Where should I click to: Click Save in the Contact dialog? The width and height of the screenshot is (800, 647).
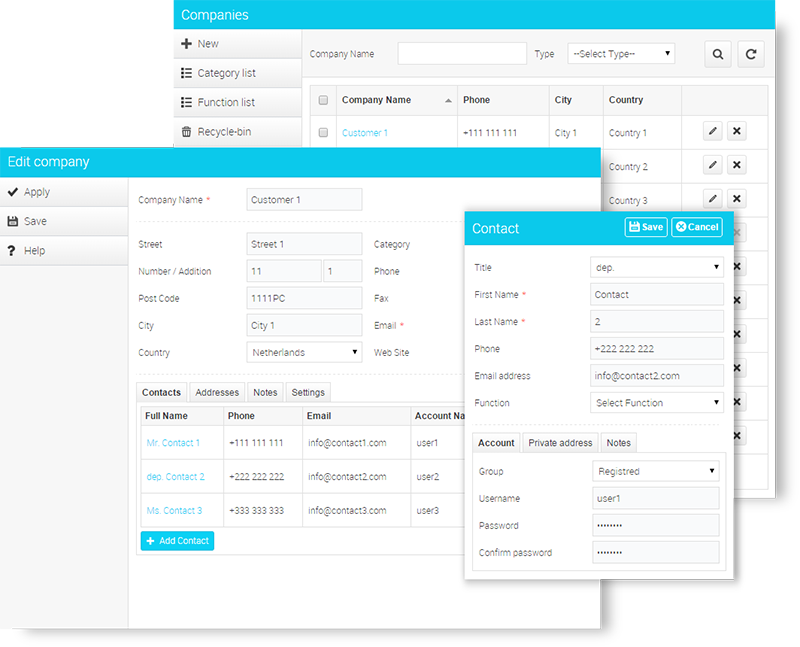(645, 227)
